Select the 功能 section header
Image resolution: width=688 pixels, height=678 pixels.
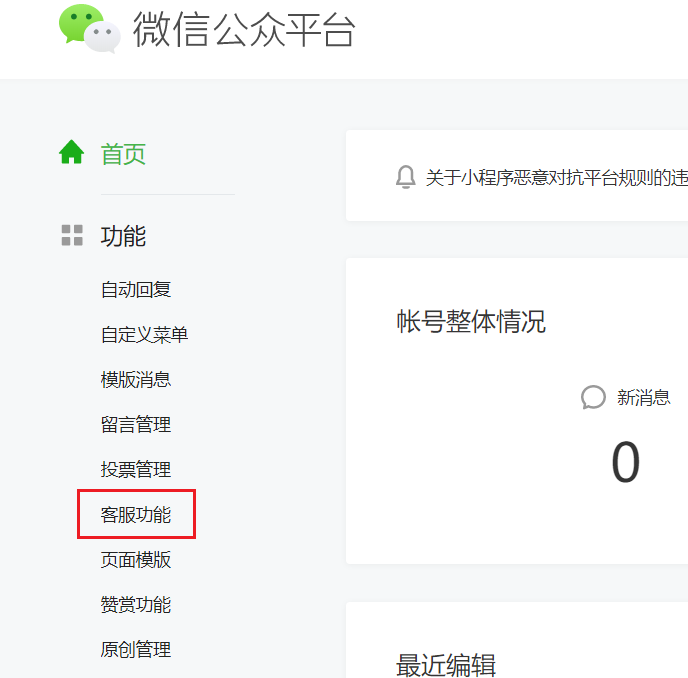123,236
